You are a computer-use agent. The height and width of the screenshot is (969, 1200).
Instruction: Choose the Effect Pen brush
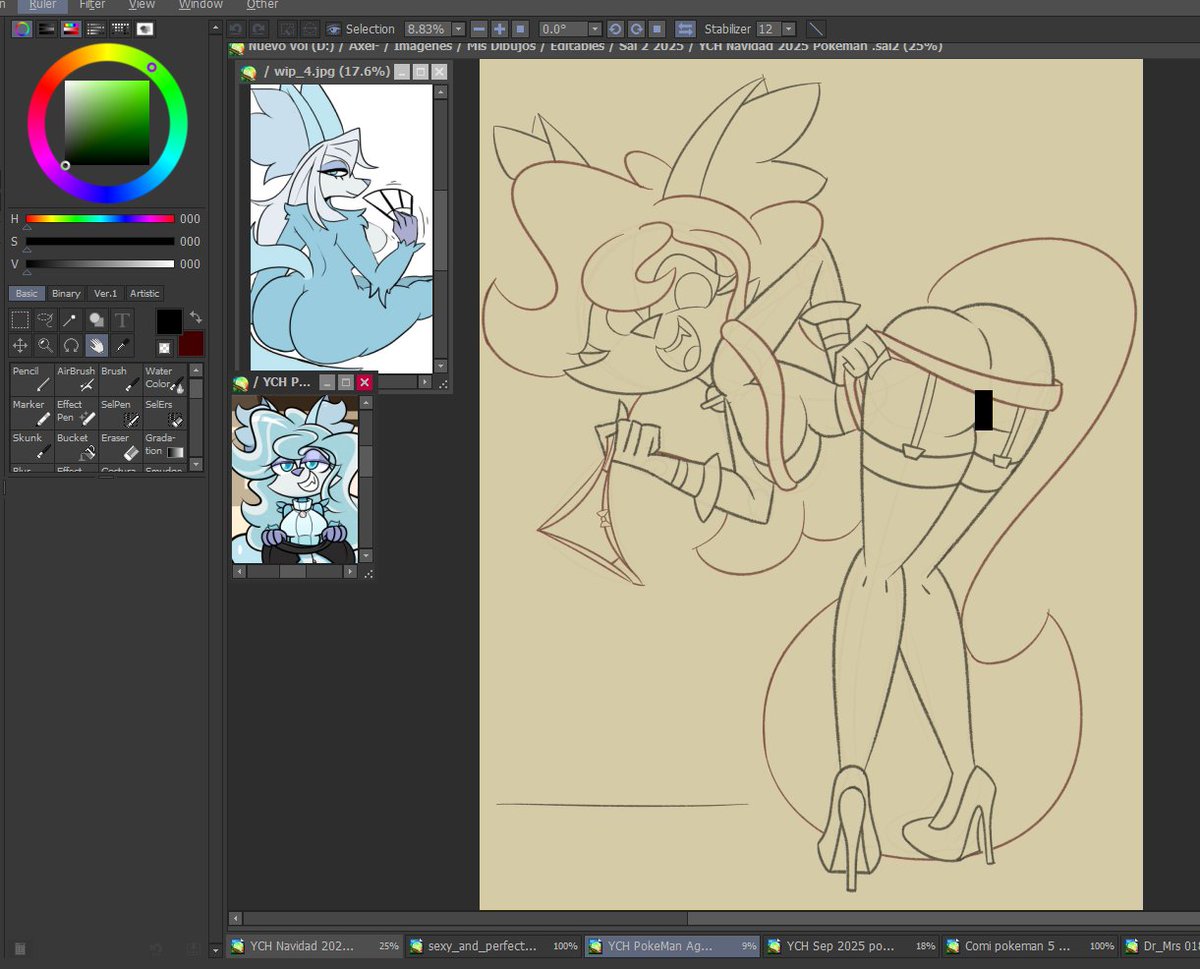(76, 413)
